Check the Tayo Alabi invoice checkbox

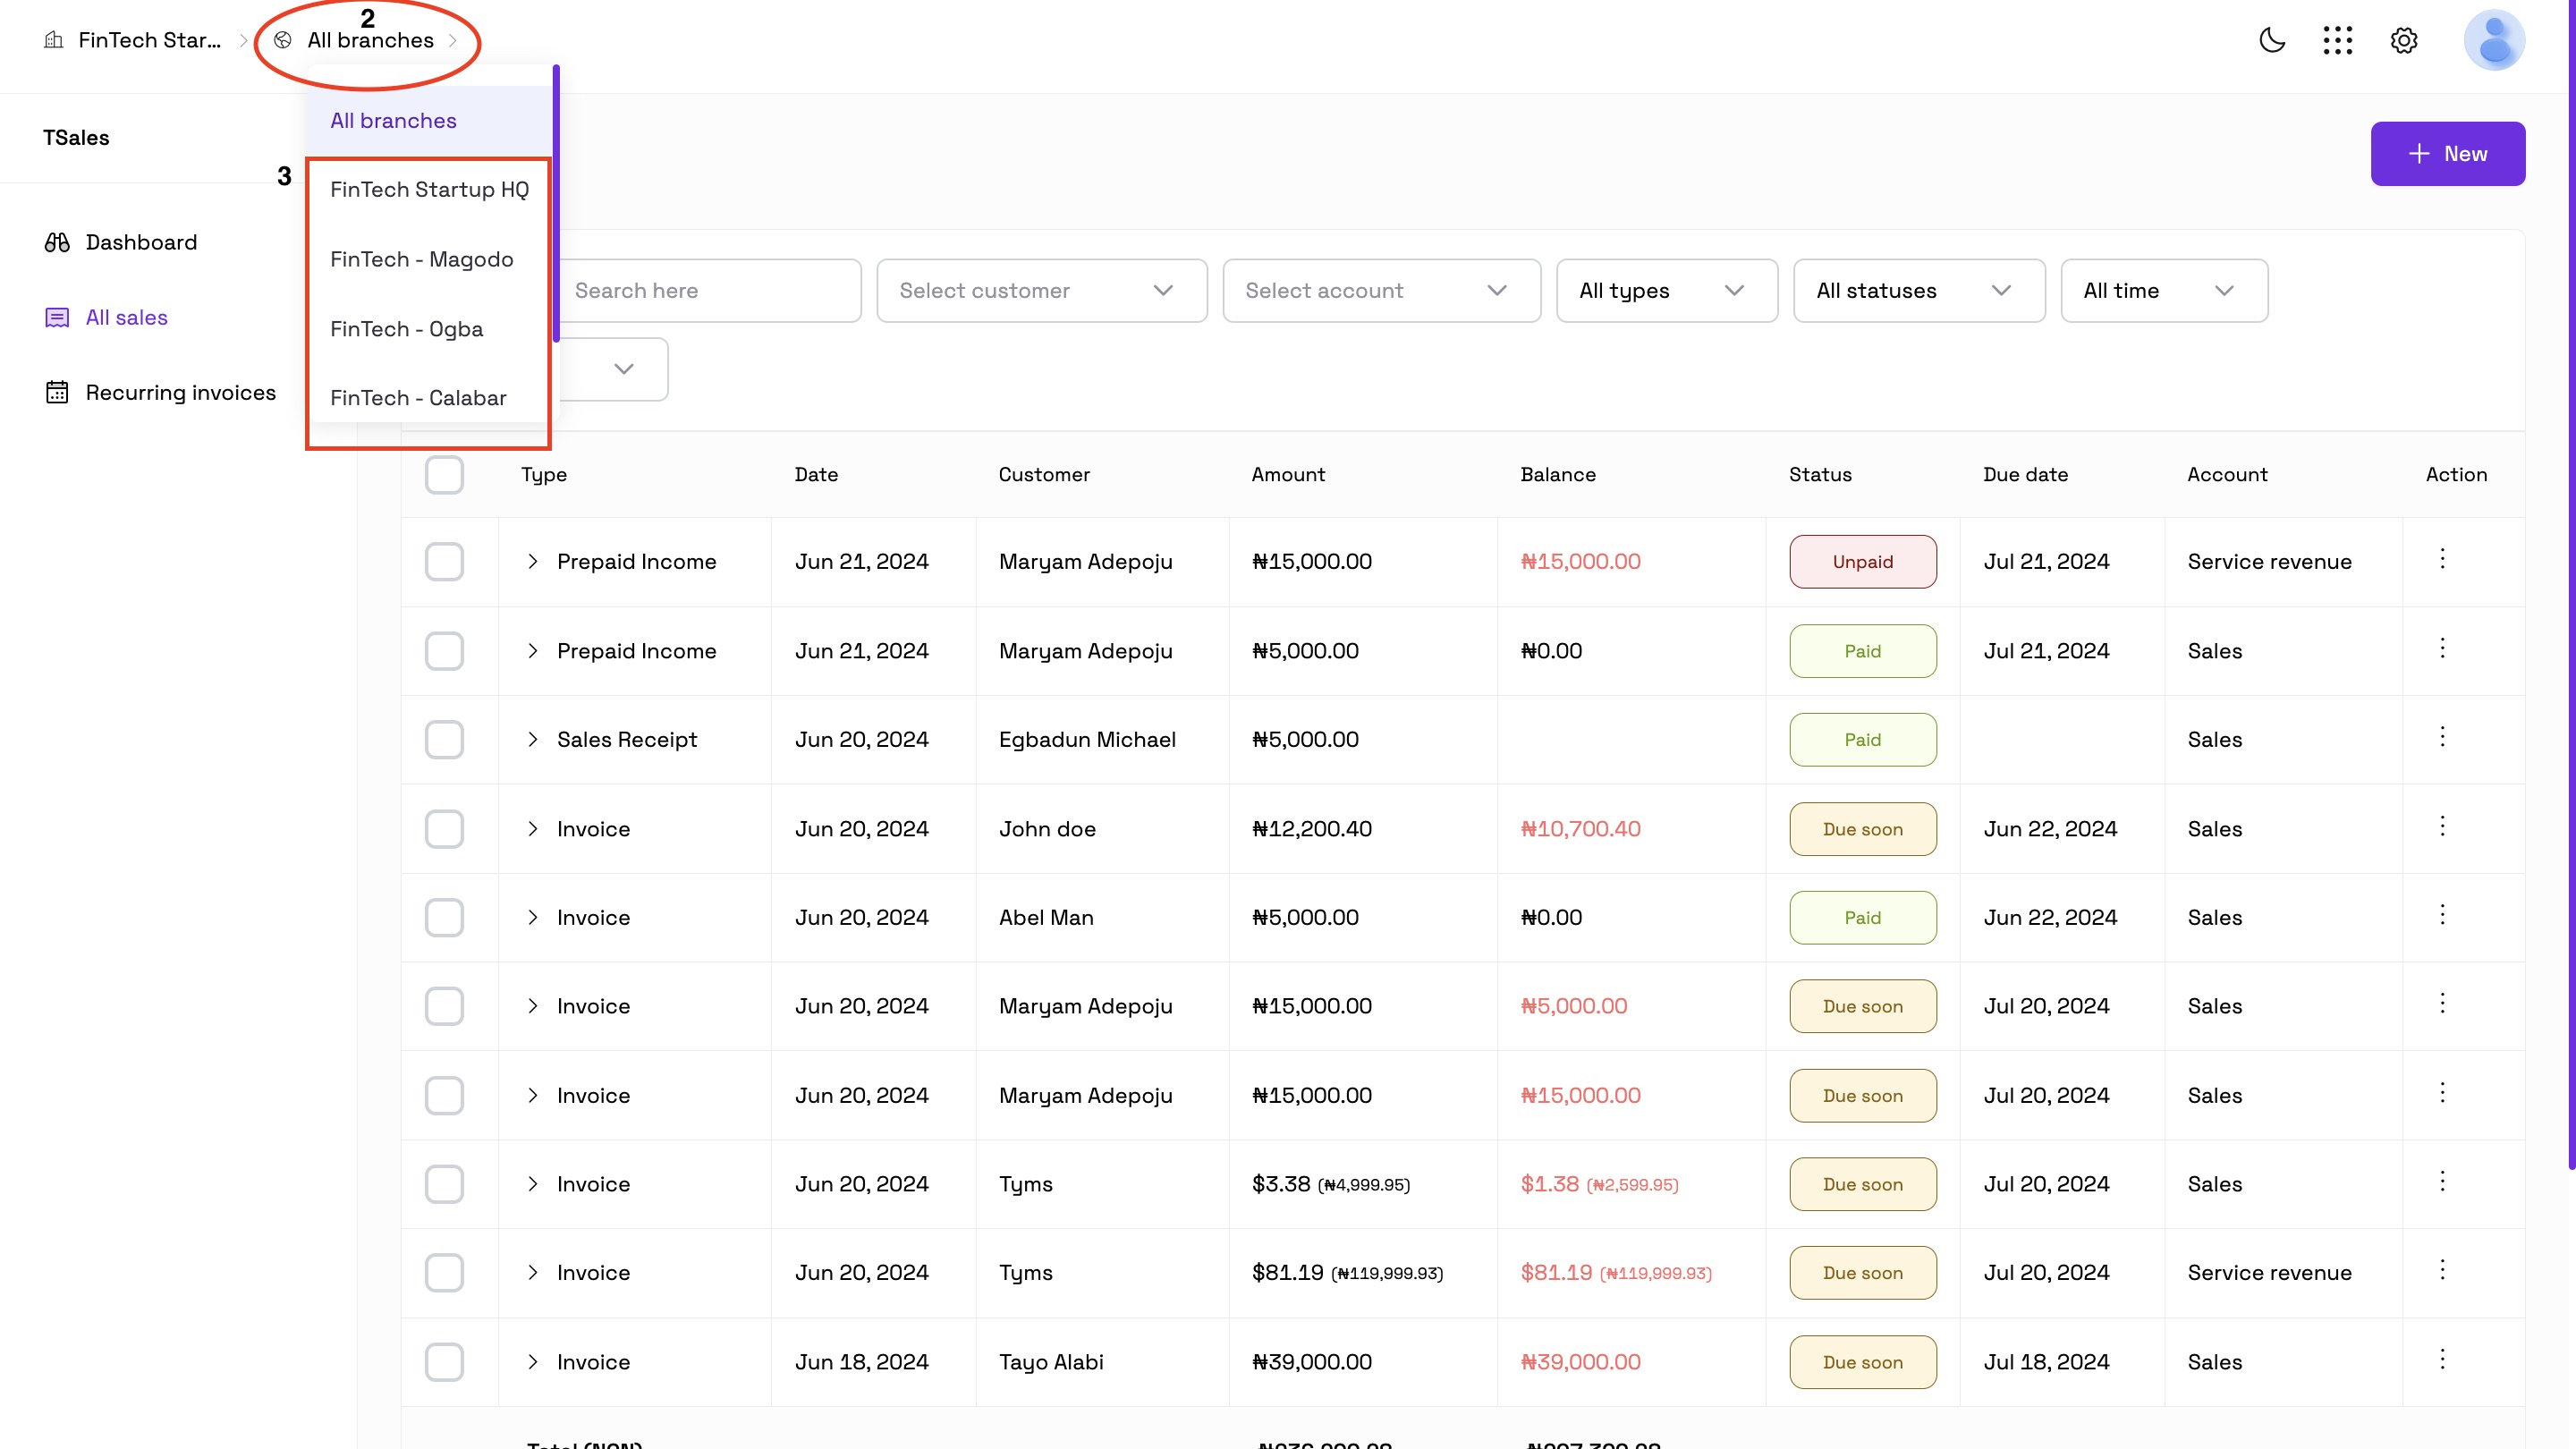444,1362
